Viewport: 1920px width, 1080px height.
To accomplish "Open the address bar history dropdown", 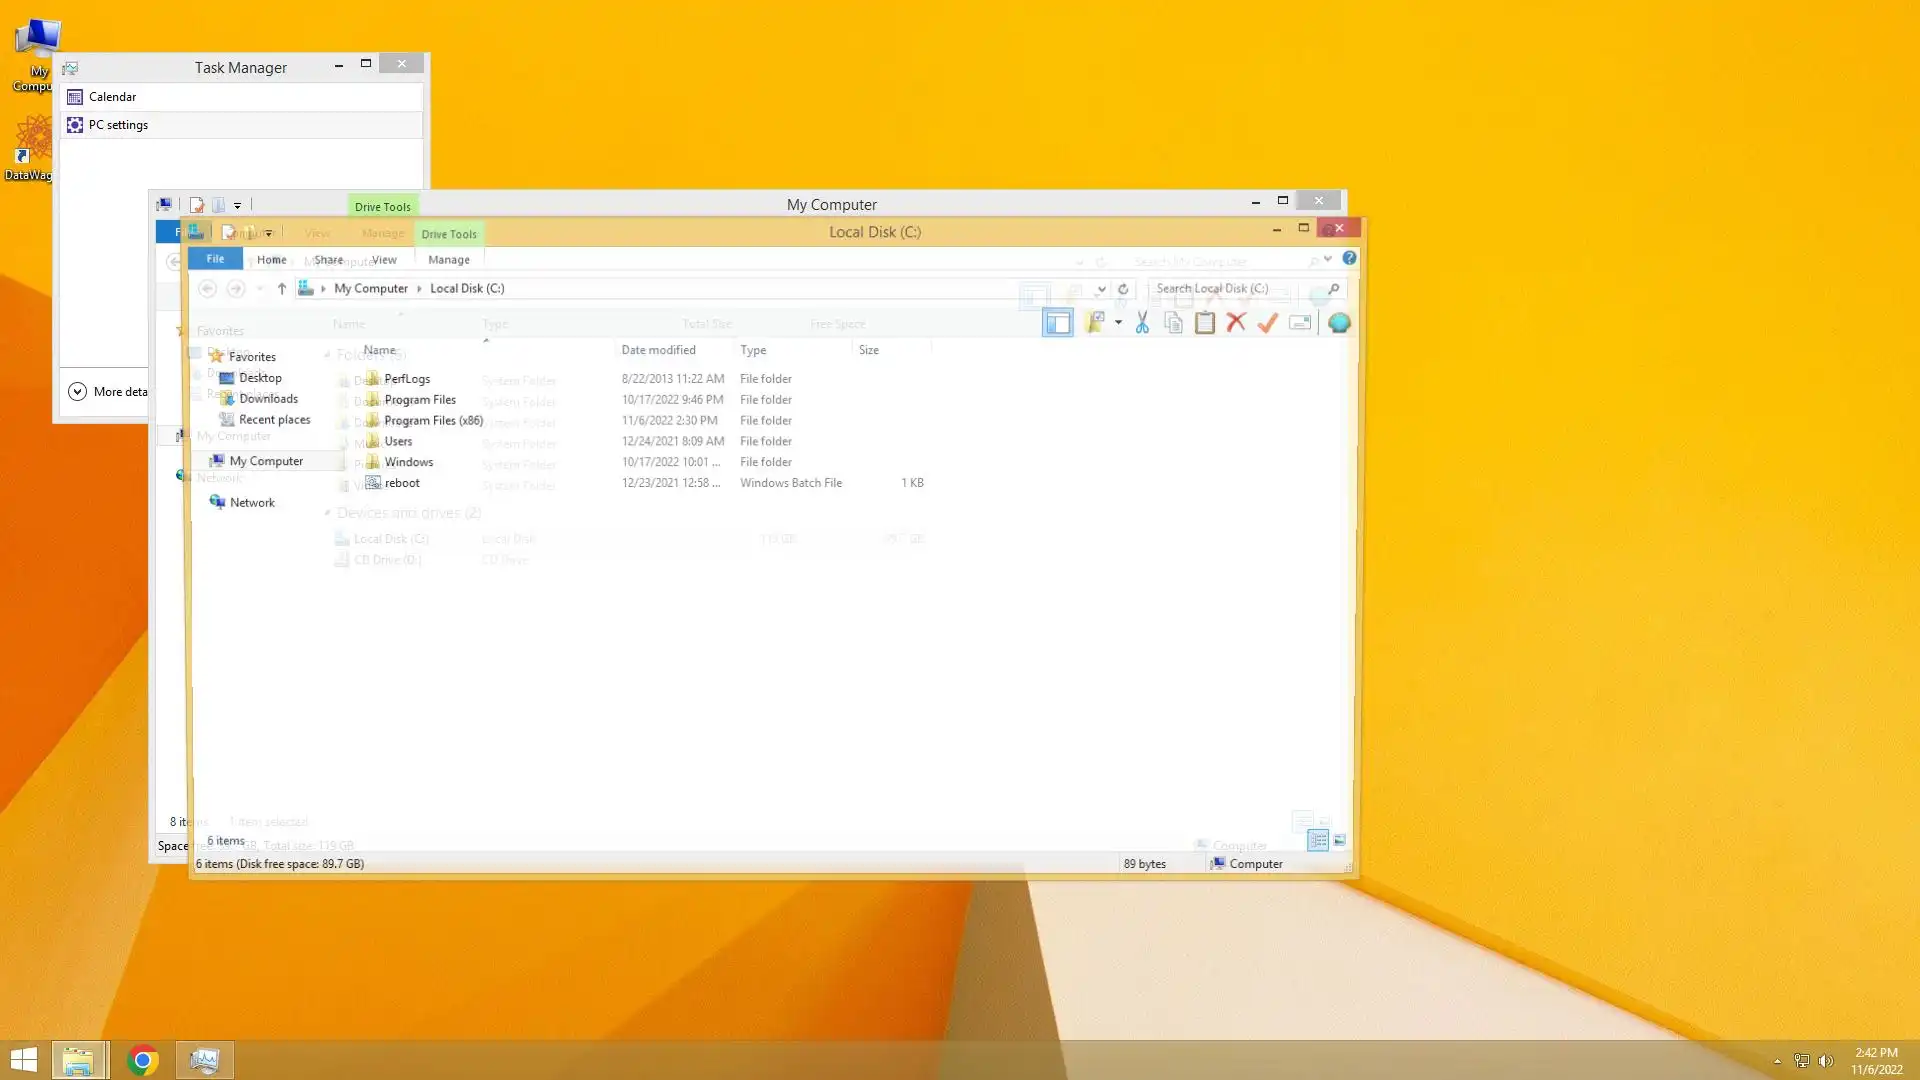I will point(1100,289).
